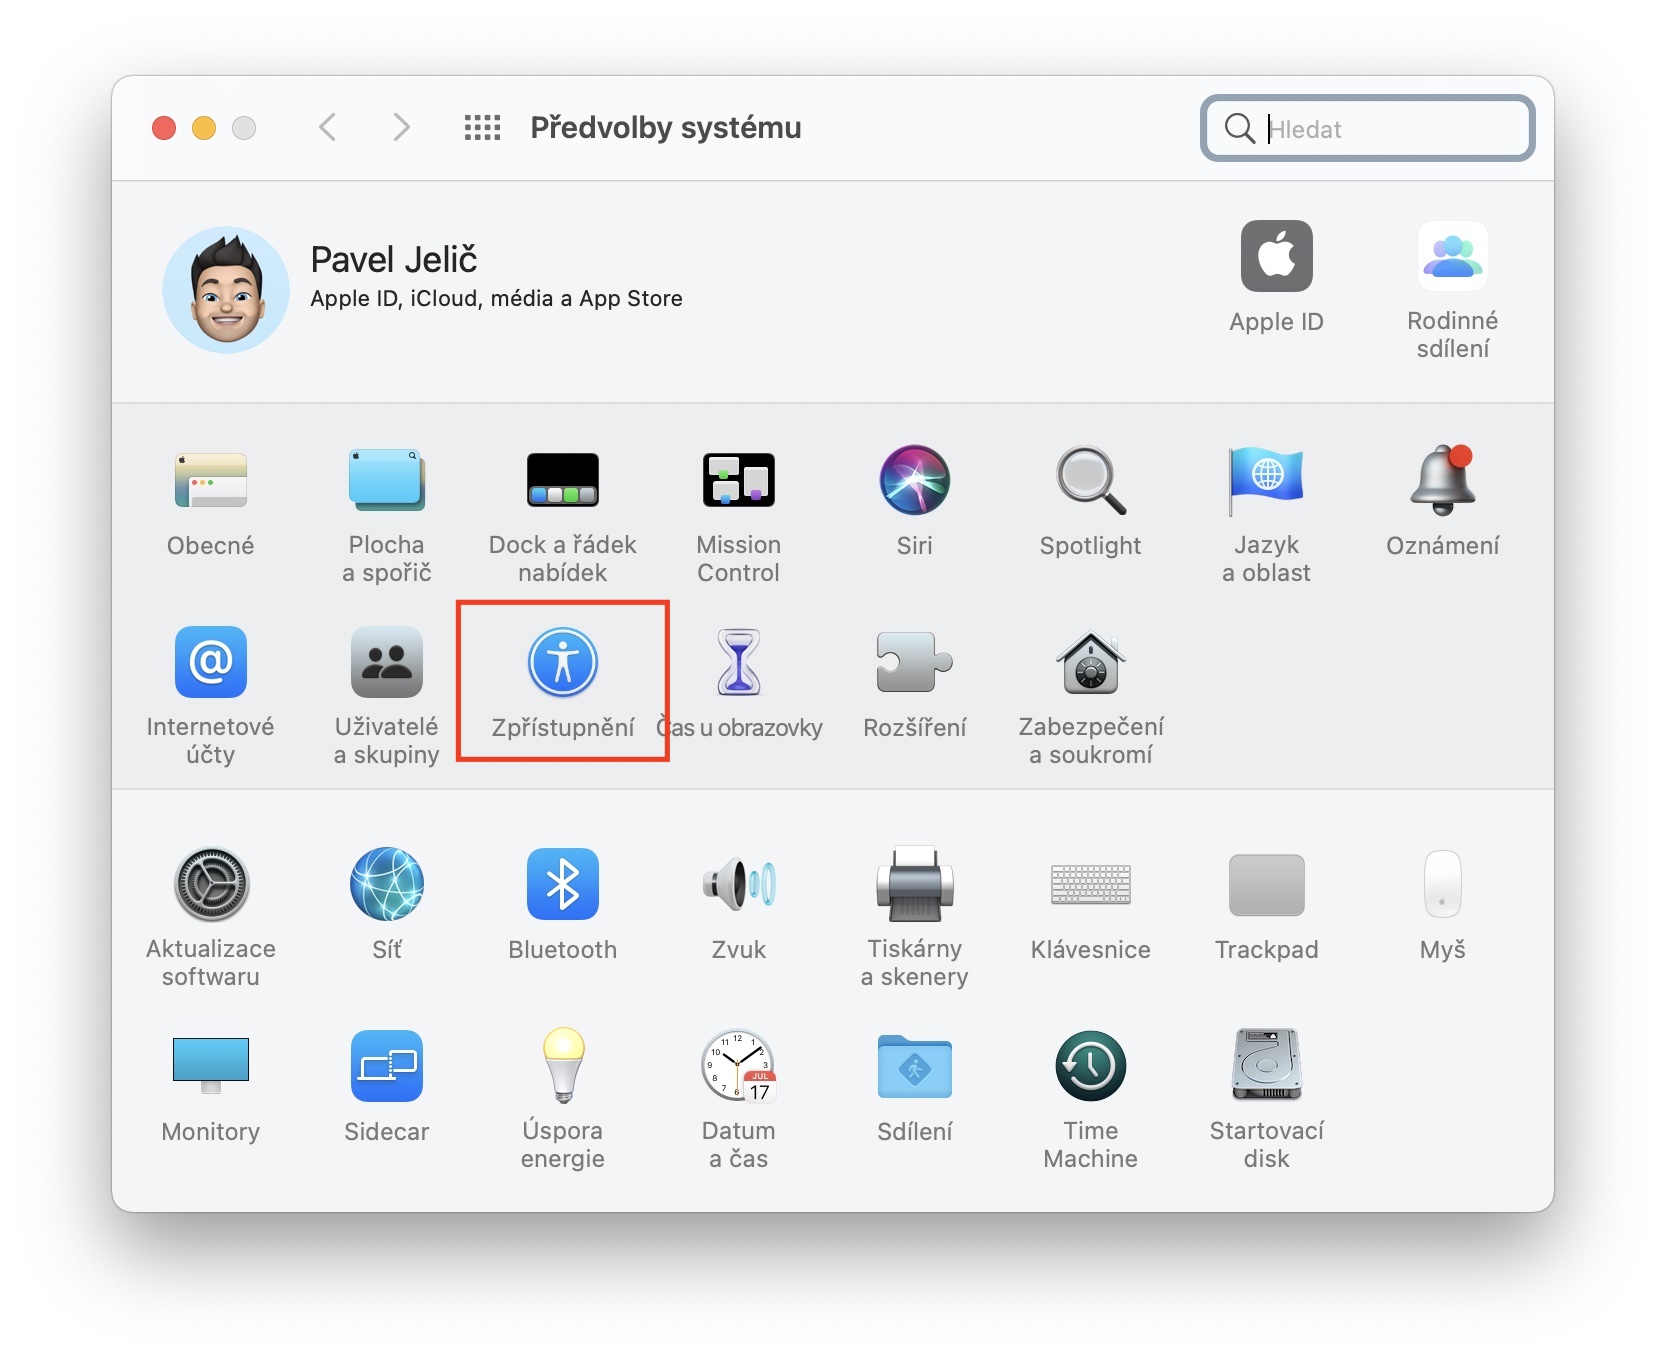
Task: Click the Pavel Jelič account name
Action: tap(394, 259)
